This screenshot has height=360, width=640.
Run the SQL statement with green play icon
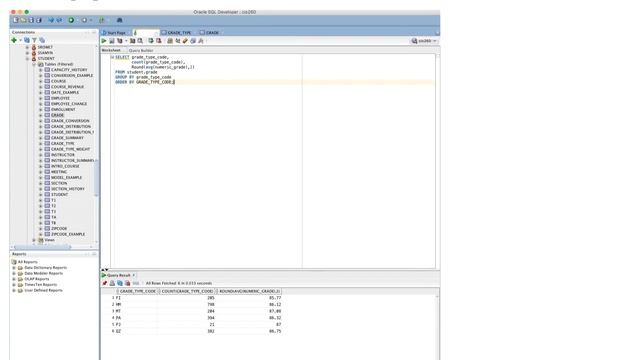(104, 41)
